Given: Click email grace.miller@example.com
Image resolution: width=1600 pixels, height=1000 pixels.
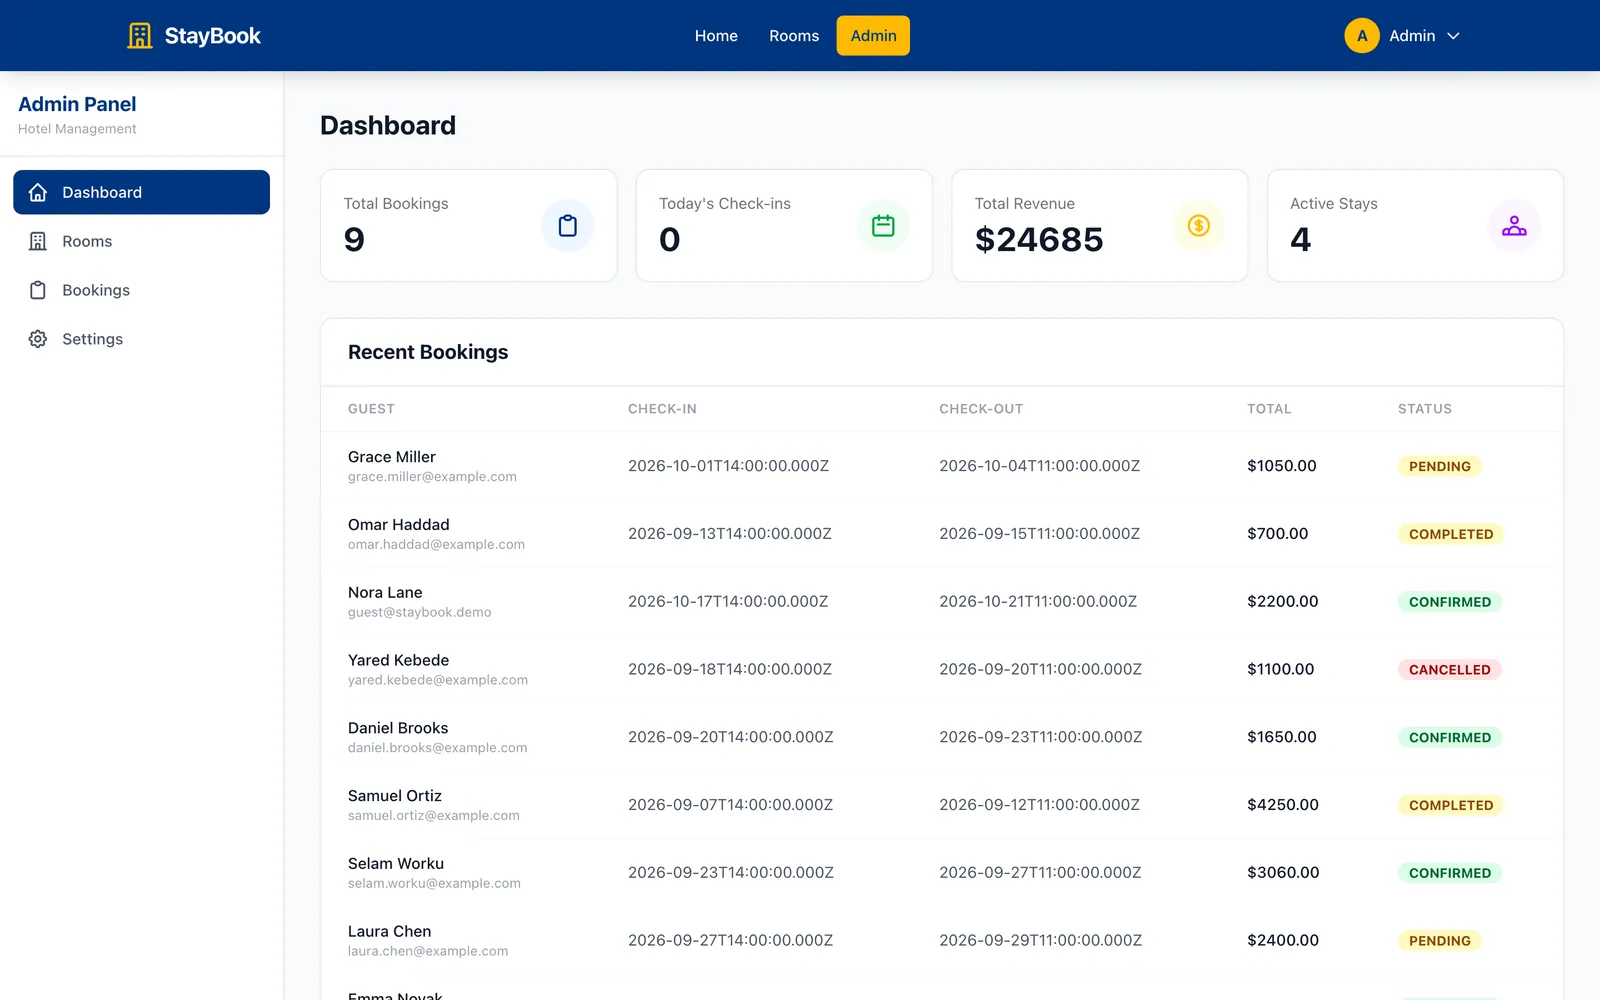Looking at the screenshot, I should coord(432,477).
